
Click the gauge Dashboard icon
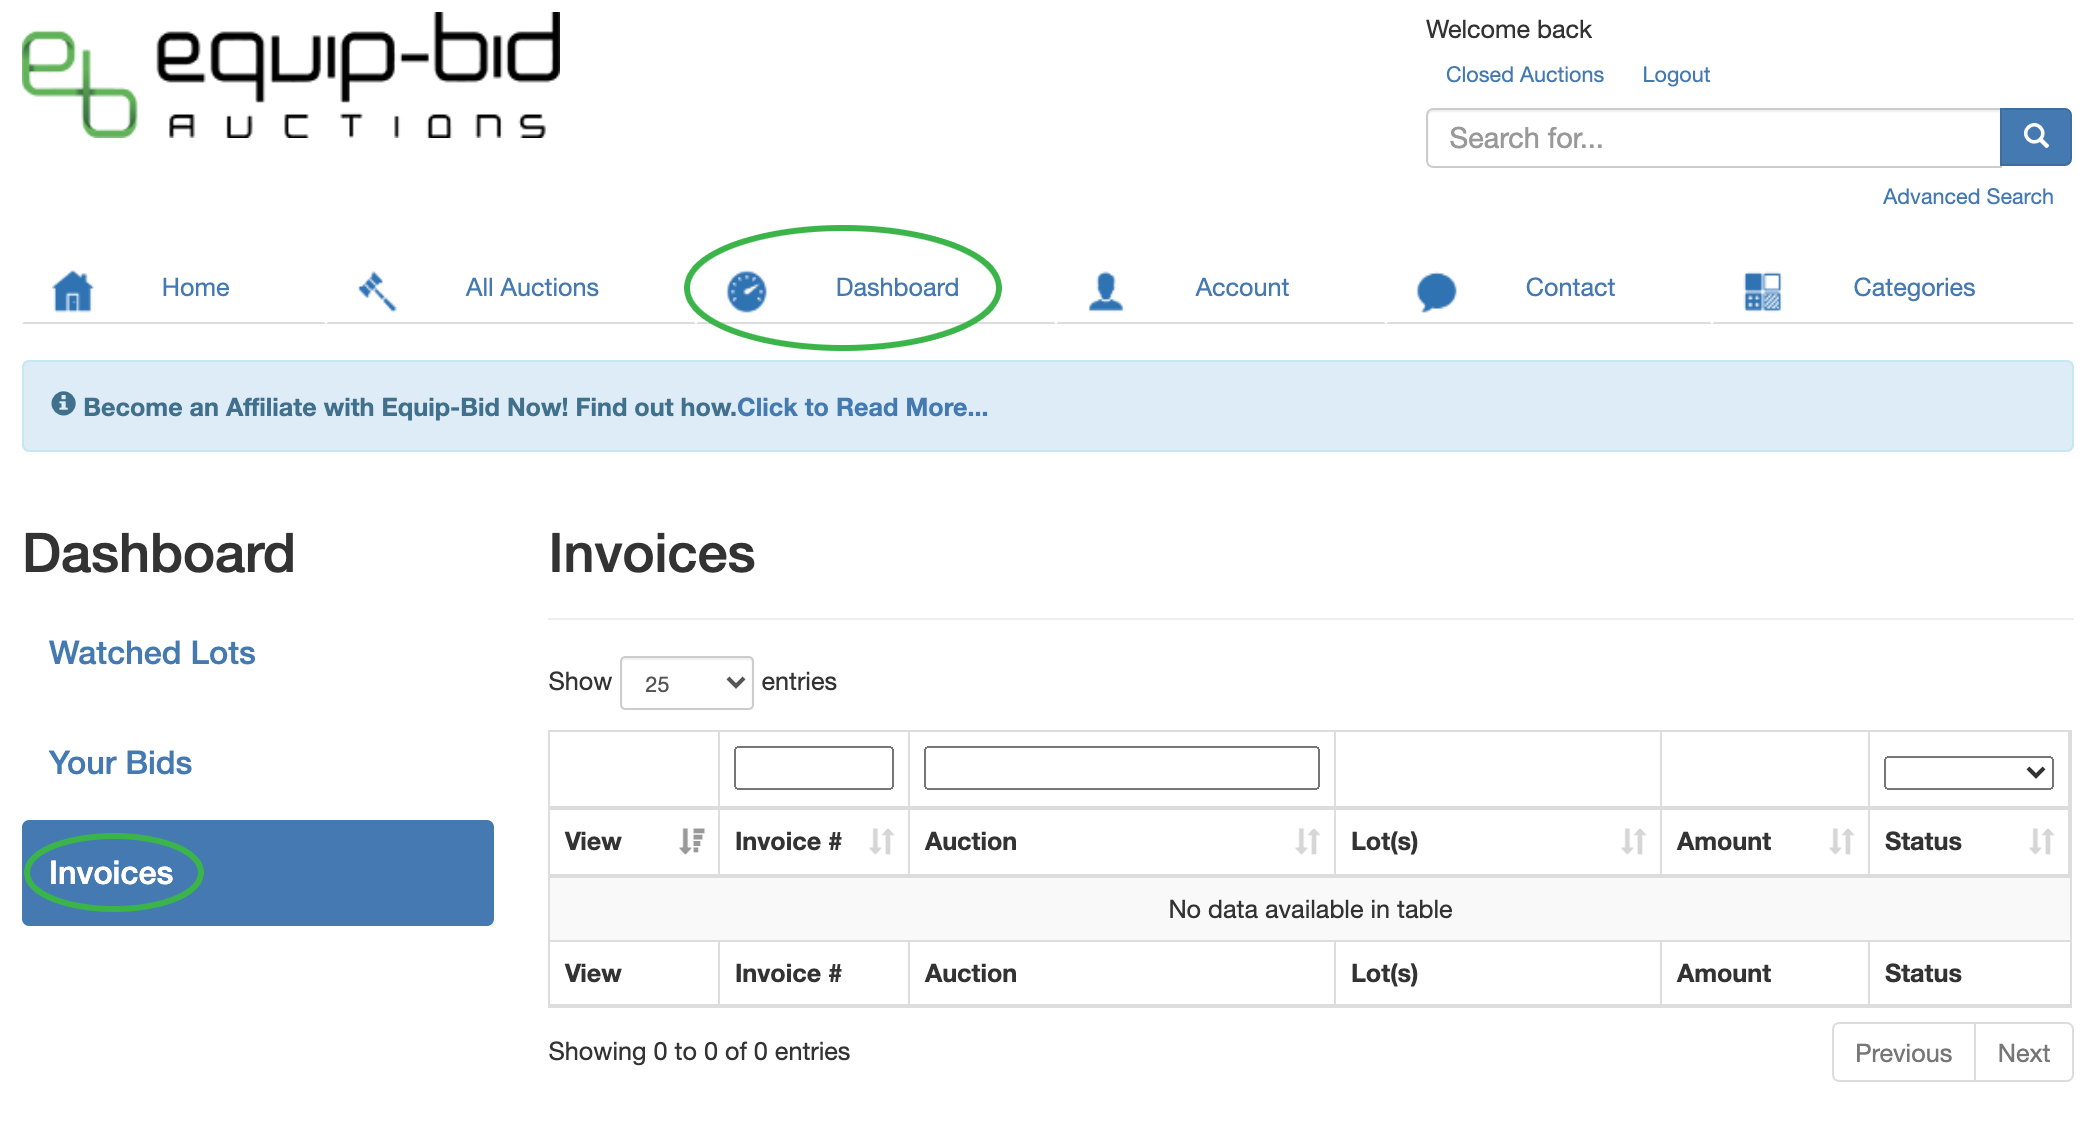pos(746,291)
